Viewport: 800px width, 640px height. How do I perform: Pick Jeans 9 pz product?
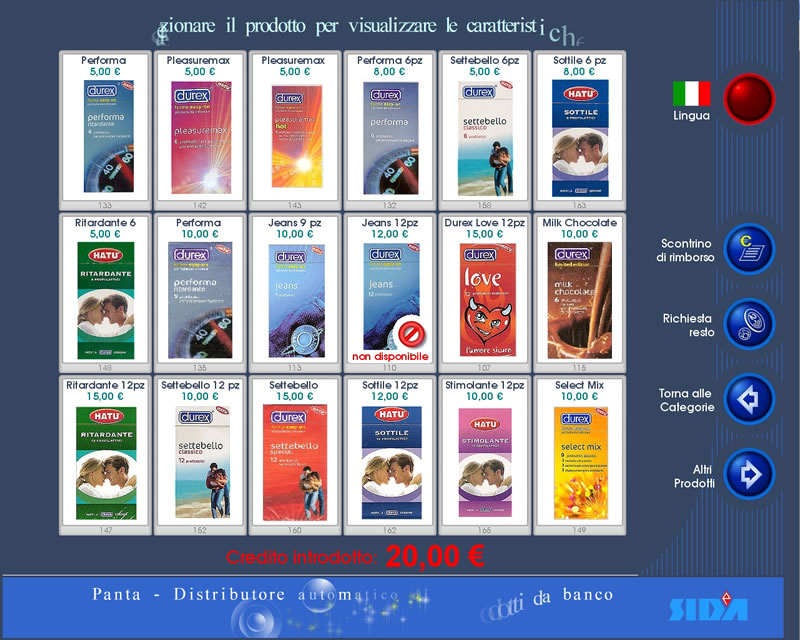[x=294, y=293]
